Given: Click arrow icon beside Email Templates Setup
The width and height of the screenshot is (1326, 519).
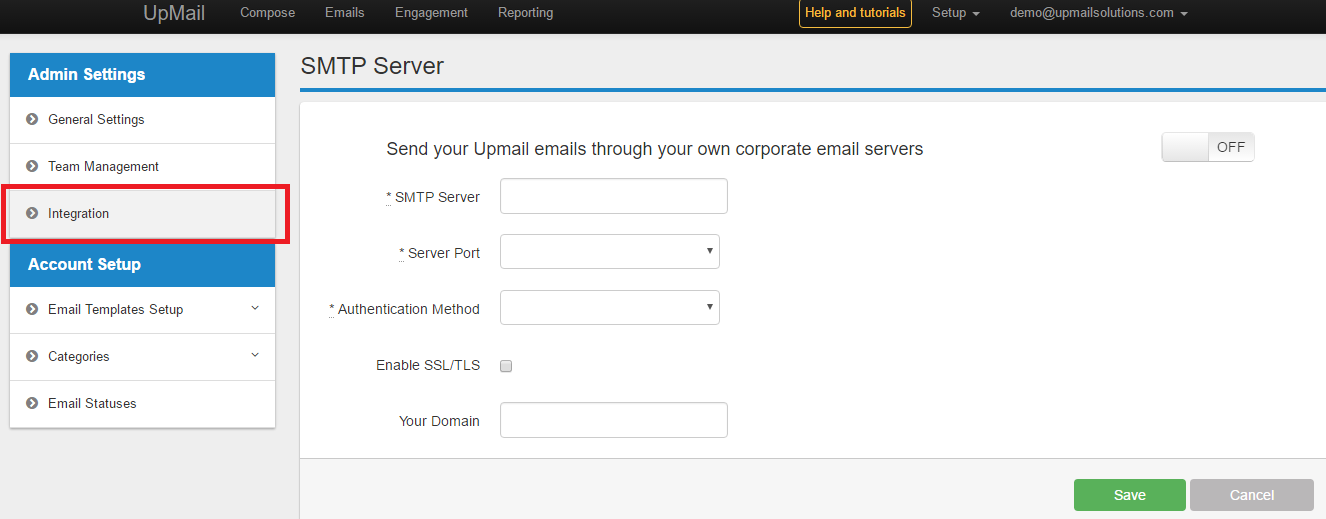Looking at the screenshot, I should [x=32, y=310].
